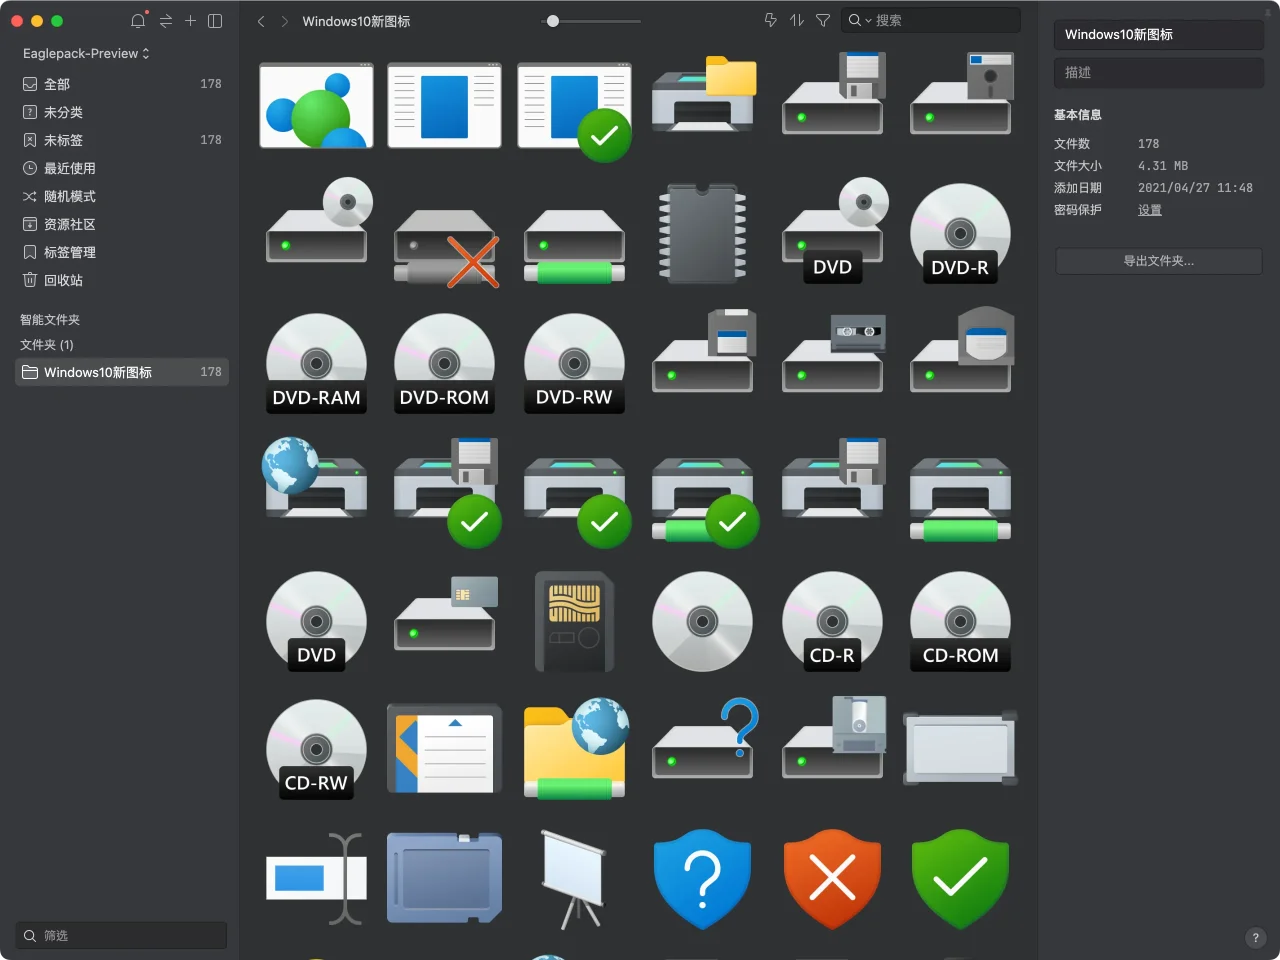1280x960 pixels.
Task: Click the plus add button in the sidebar header
Action: [190, 21]
